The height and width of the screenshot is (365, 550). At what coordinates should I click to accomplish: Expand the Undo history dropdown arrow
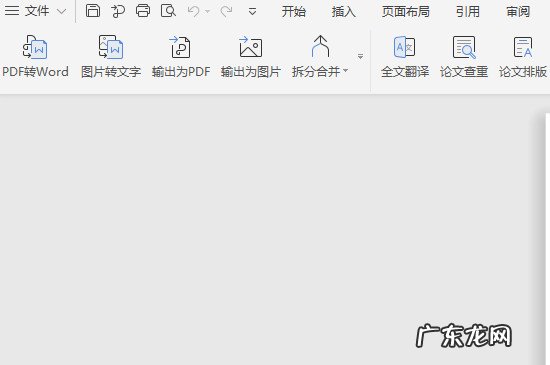pyautogui.click(x=207, y=12)
